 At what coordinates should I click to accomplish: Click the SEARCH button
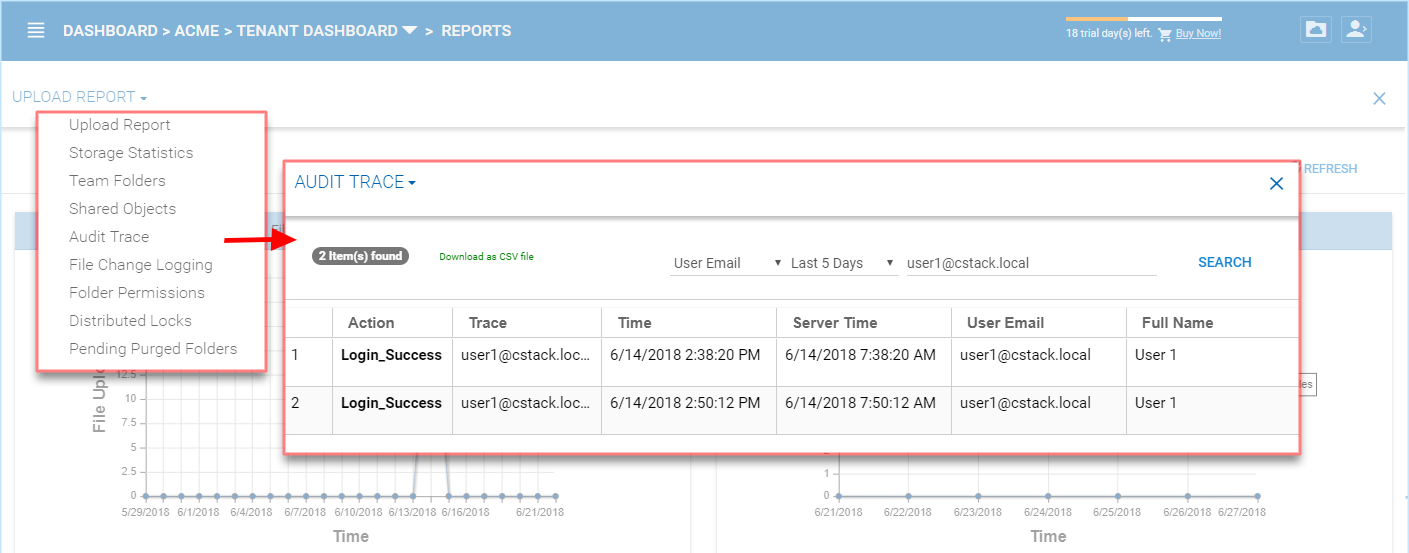(x=1225, y=262)
